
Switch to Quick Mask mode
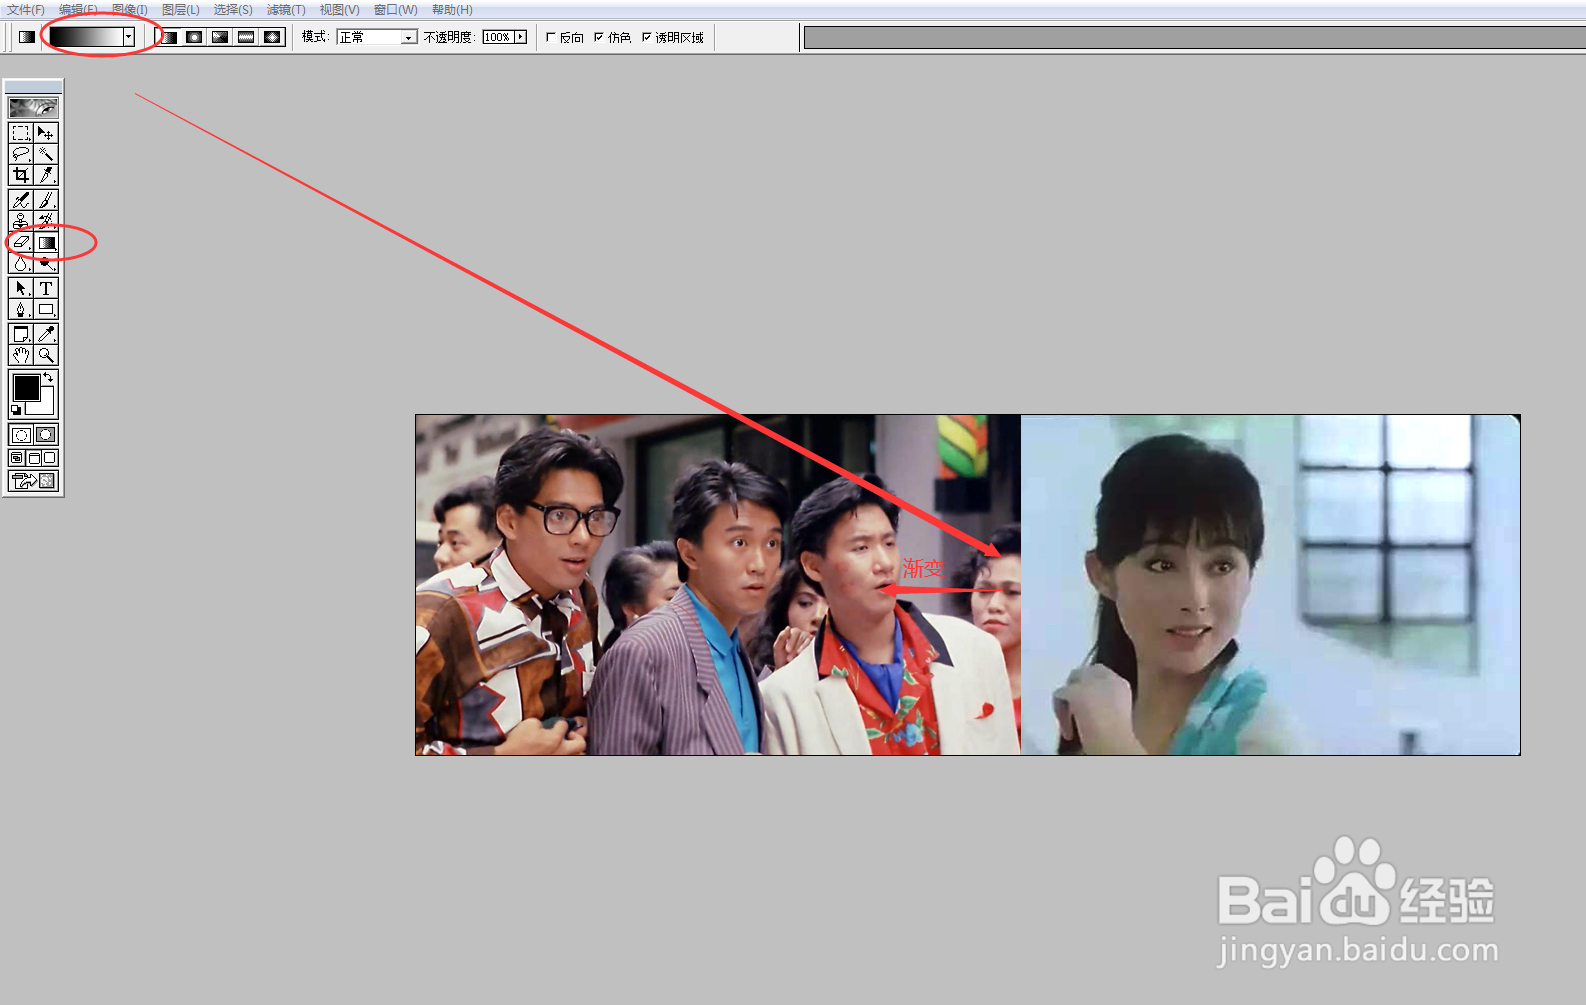pos(46,435)
